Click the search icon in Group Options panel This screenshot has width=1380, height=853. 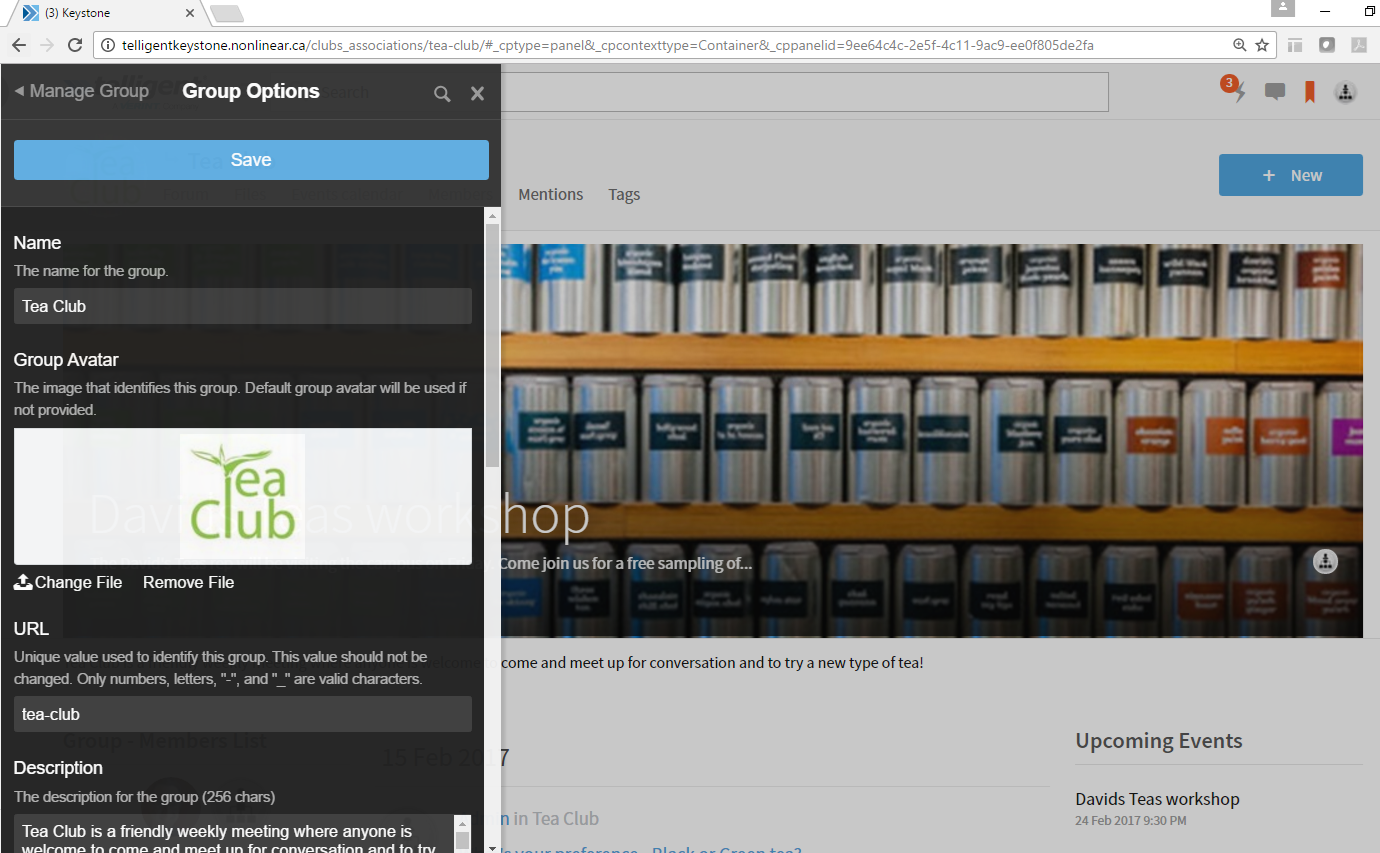coord(442,93)
